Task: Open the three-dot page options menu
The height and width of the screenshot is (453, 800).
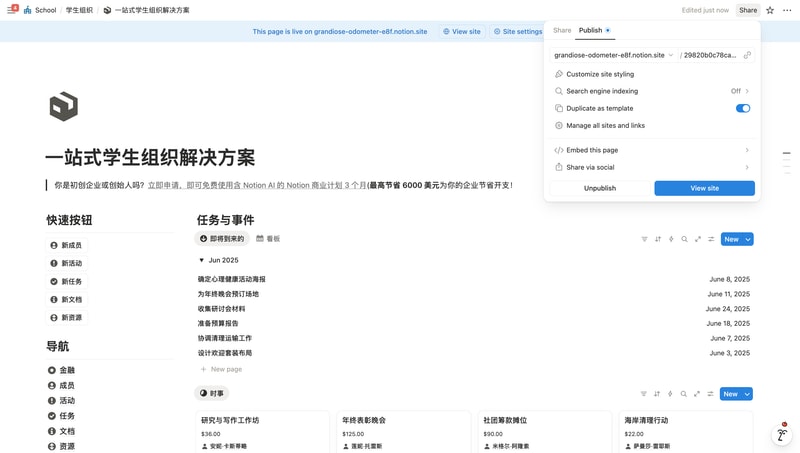Action: [787, 10]
